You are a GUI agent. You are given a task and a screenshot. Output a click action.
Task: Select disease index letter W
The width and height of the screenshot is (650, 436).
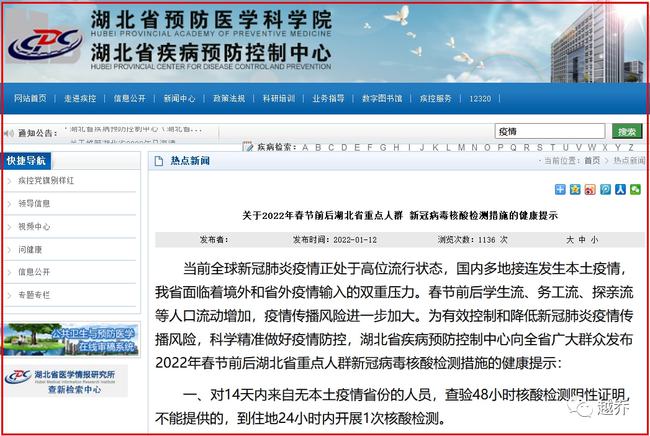click(x=592, y=147)
